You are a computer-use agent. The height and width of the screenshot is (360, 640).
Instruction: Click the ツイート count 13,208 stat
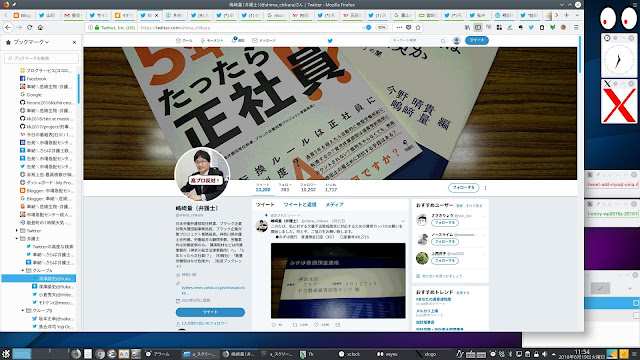[263, 187]
